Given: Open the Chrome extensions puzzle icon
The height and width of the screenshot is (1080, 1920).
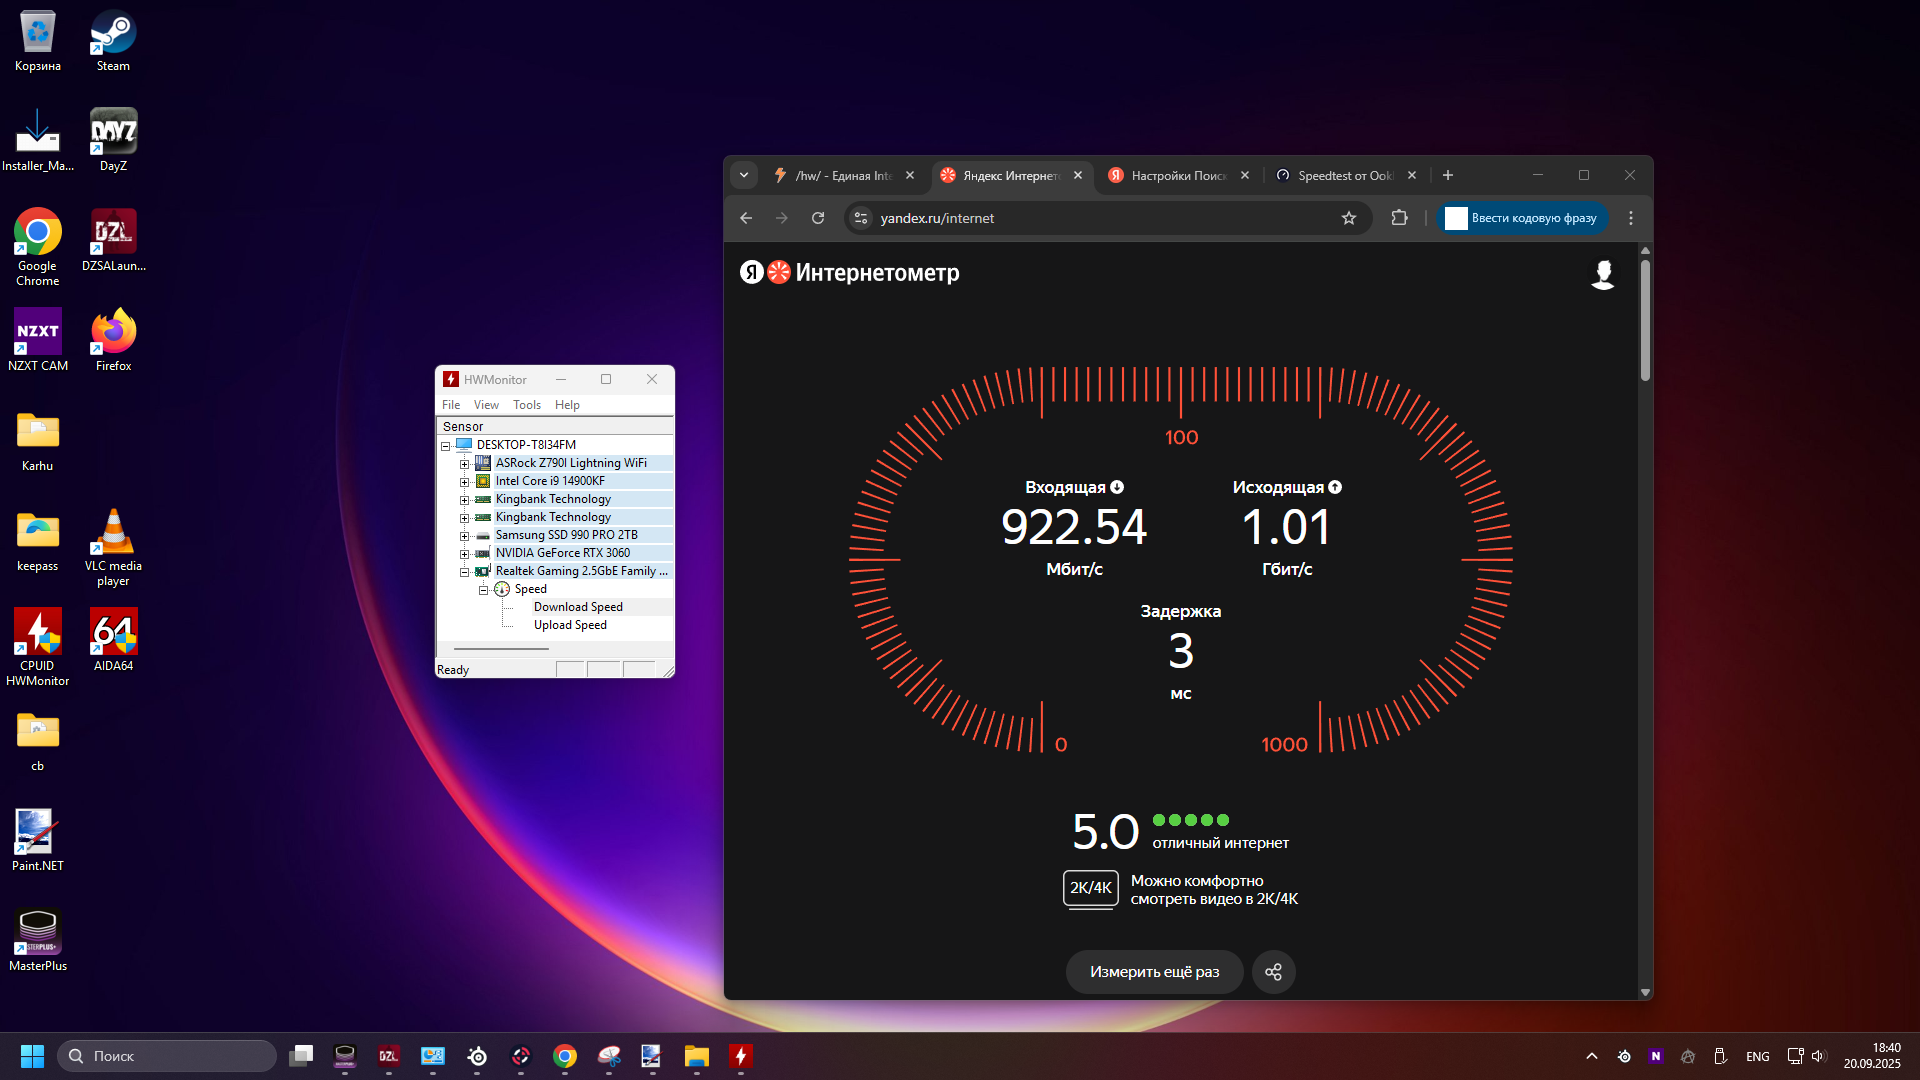Looking at the screenshot, I should click(1399, 218).
